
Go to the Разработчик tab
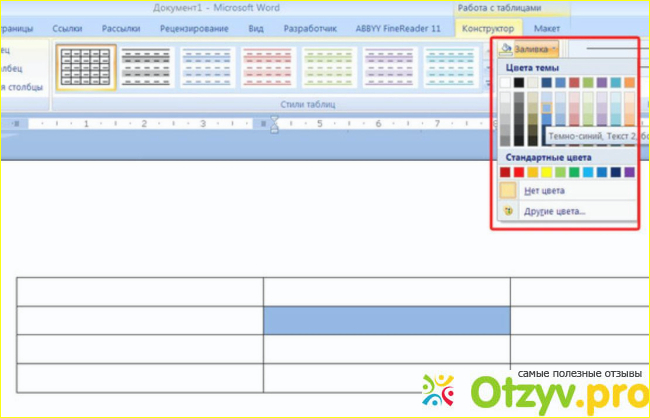click(309, 29)
